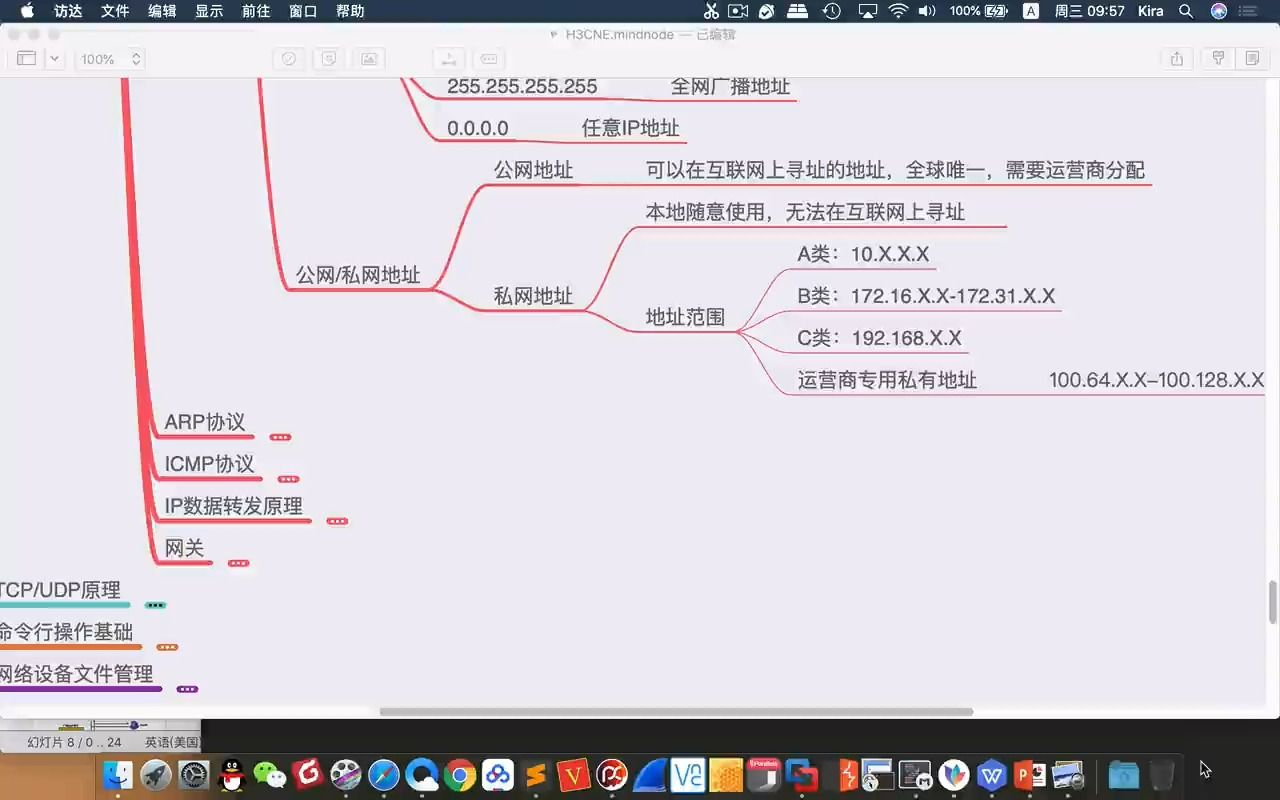Open Sublime Text icon in Dock
Viewport: 1280px width, 800px height.
point(536,775)
